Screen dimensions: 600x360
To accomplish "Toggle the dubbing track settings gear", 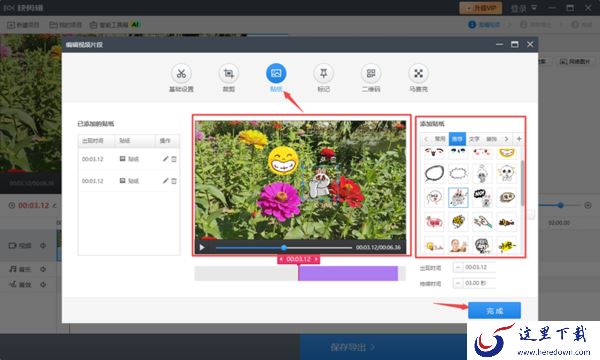I will 43,284.
